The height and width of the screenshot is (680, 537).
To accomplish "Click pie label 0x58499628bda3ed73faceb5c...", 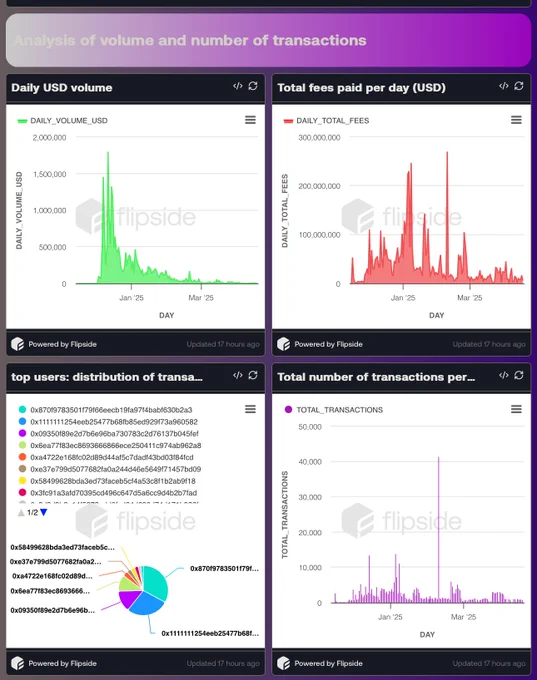I will (x=62, y=547).
